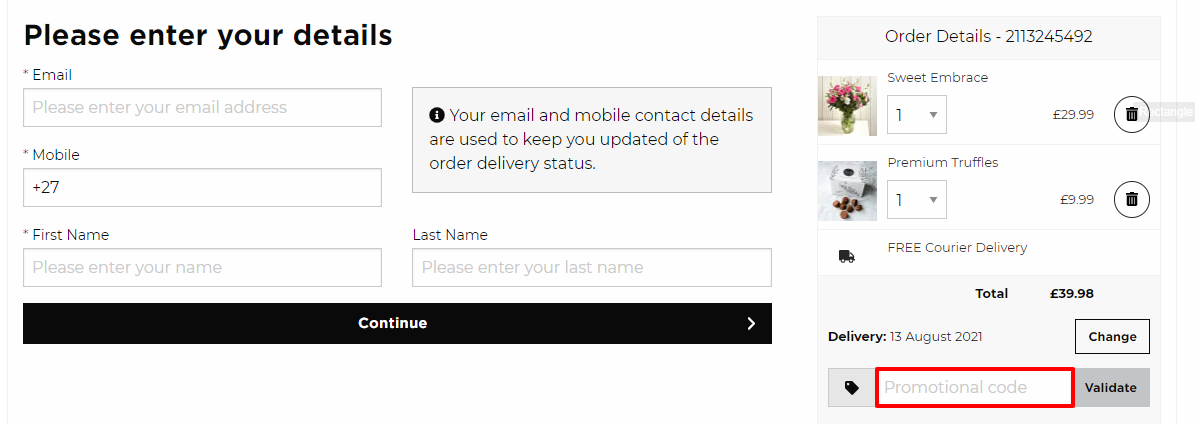Screen dimensions: 1195x424
Task: Delete Sweet Embrace item using trash icon
Action: click(x=1132, y=114)
